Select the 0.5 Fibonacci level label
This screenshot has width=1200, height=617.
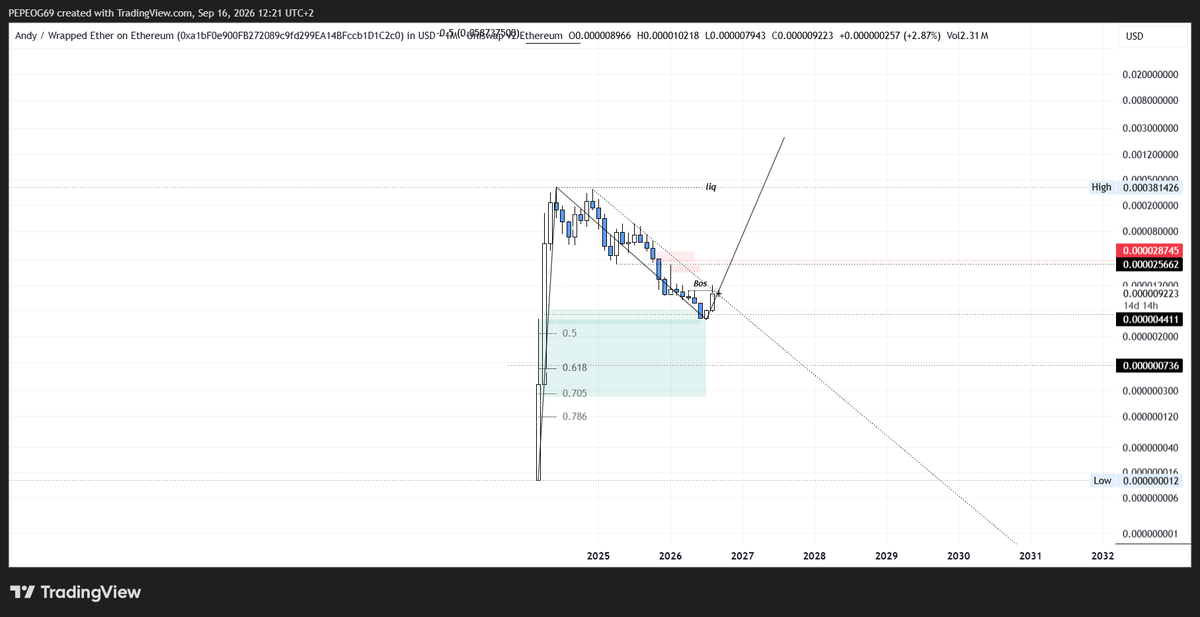(x=569, y=333)
